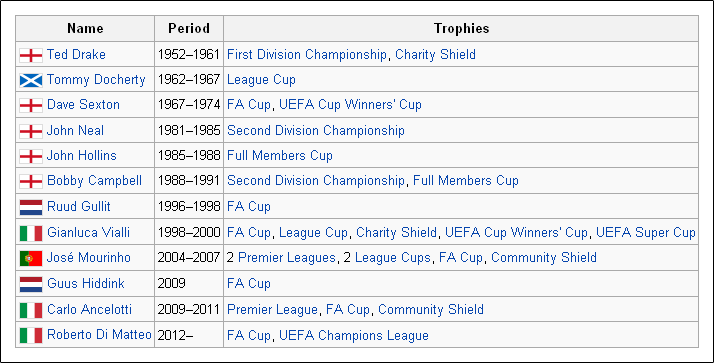Follow the UEFA Champions League link
This screenshot has width=714, height=363.
pos(354,336)
